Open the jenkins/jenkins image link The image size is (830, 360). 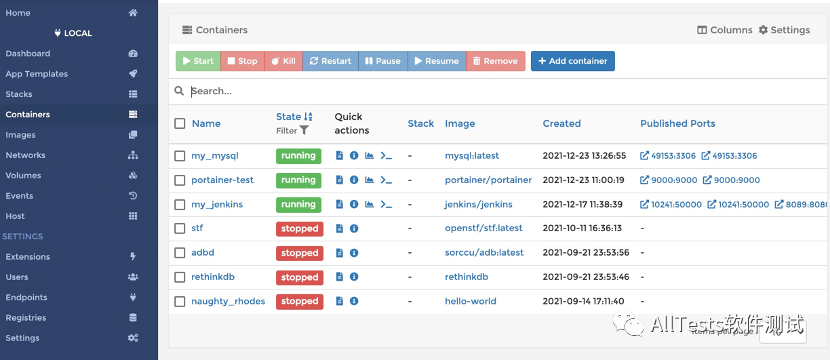(x=479, y=204)
